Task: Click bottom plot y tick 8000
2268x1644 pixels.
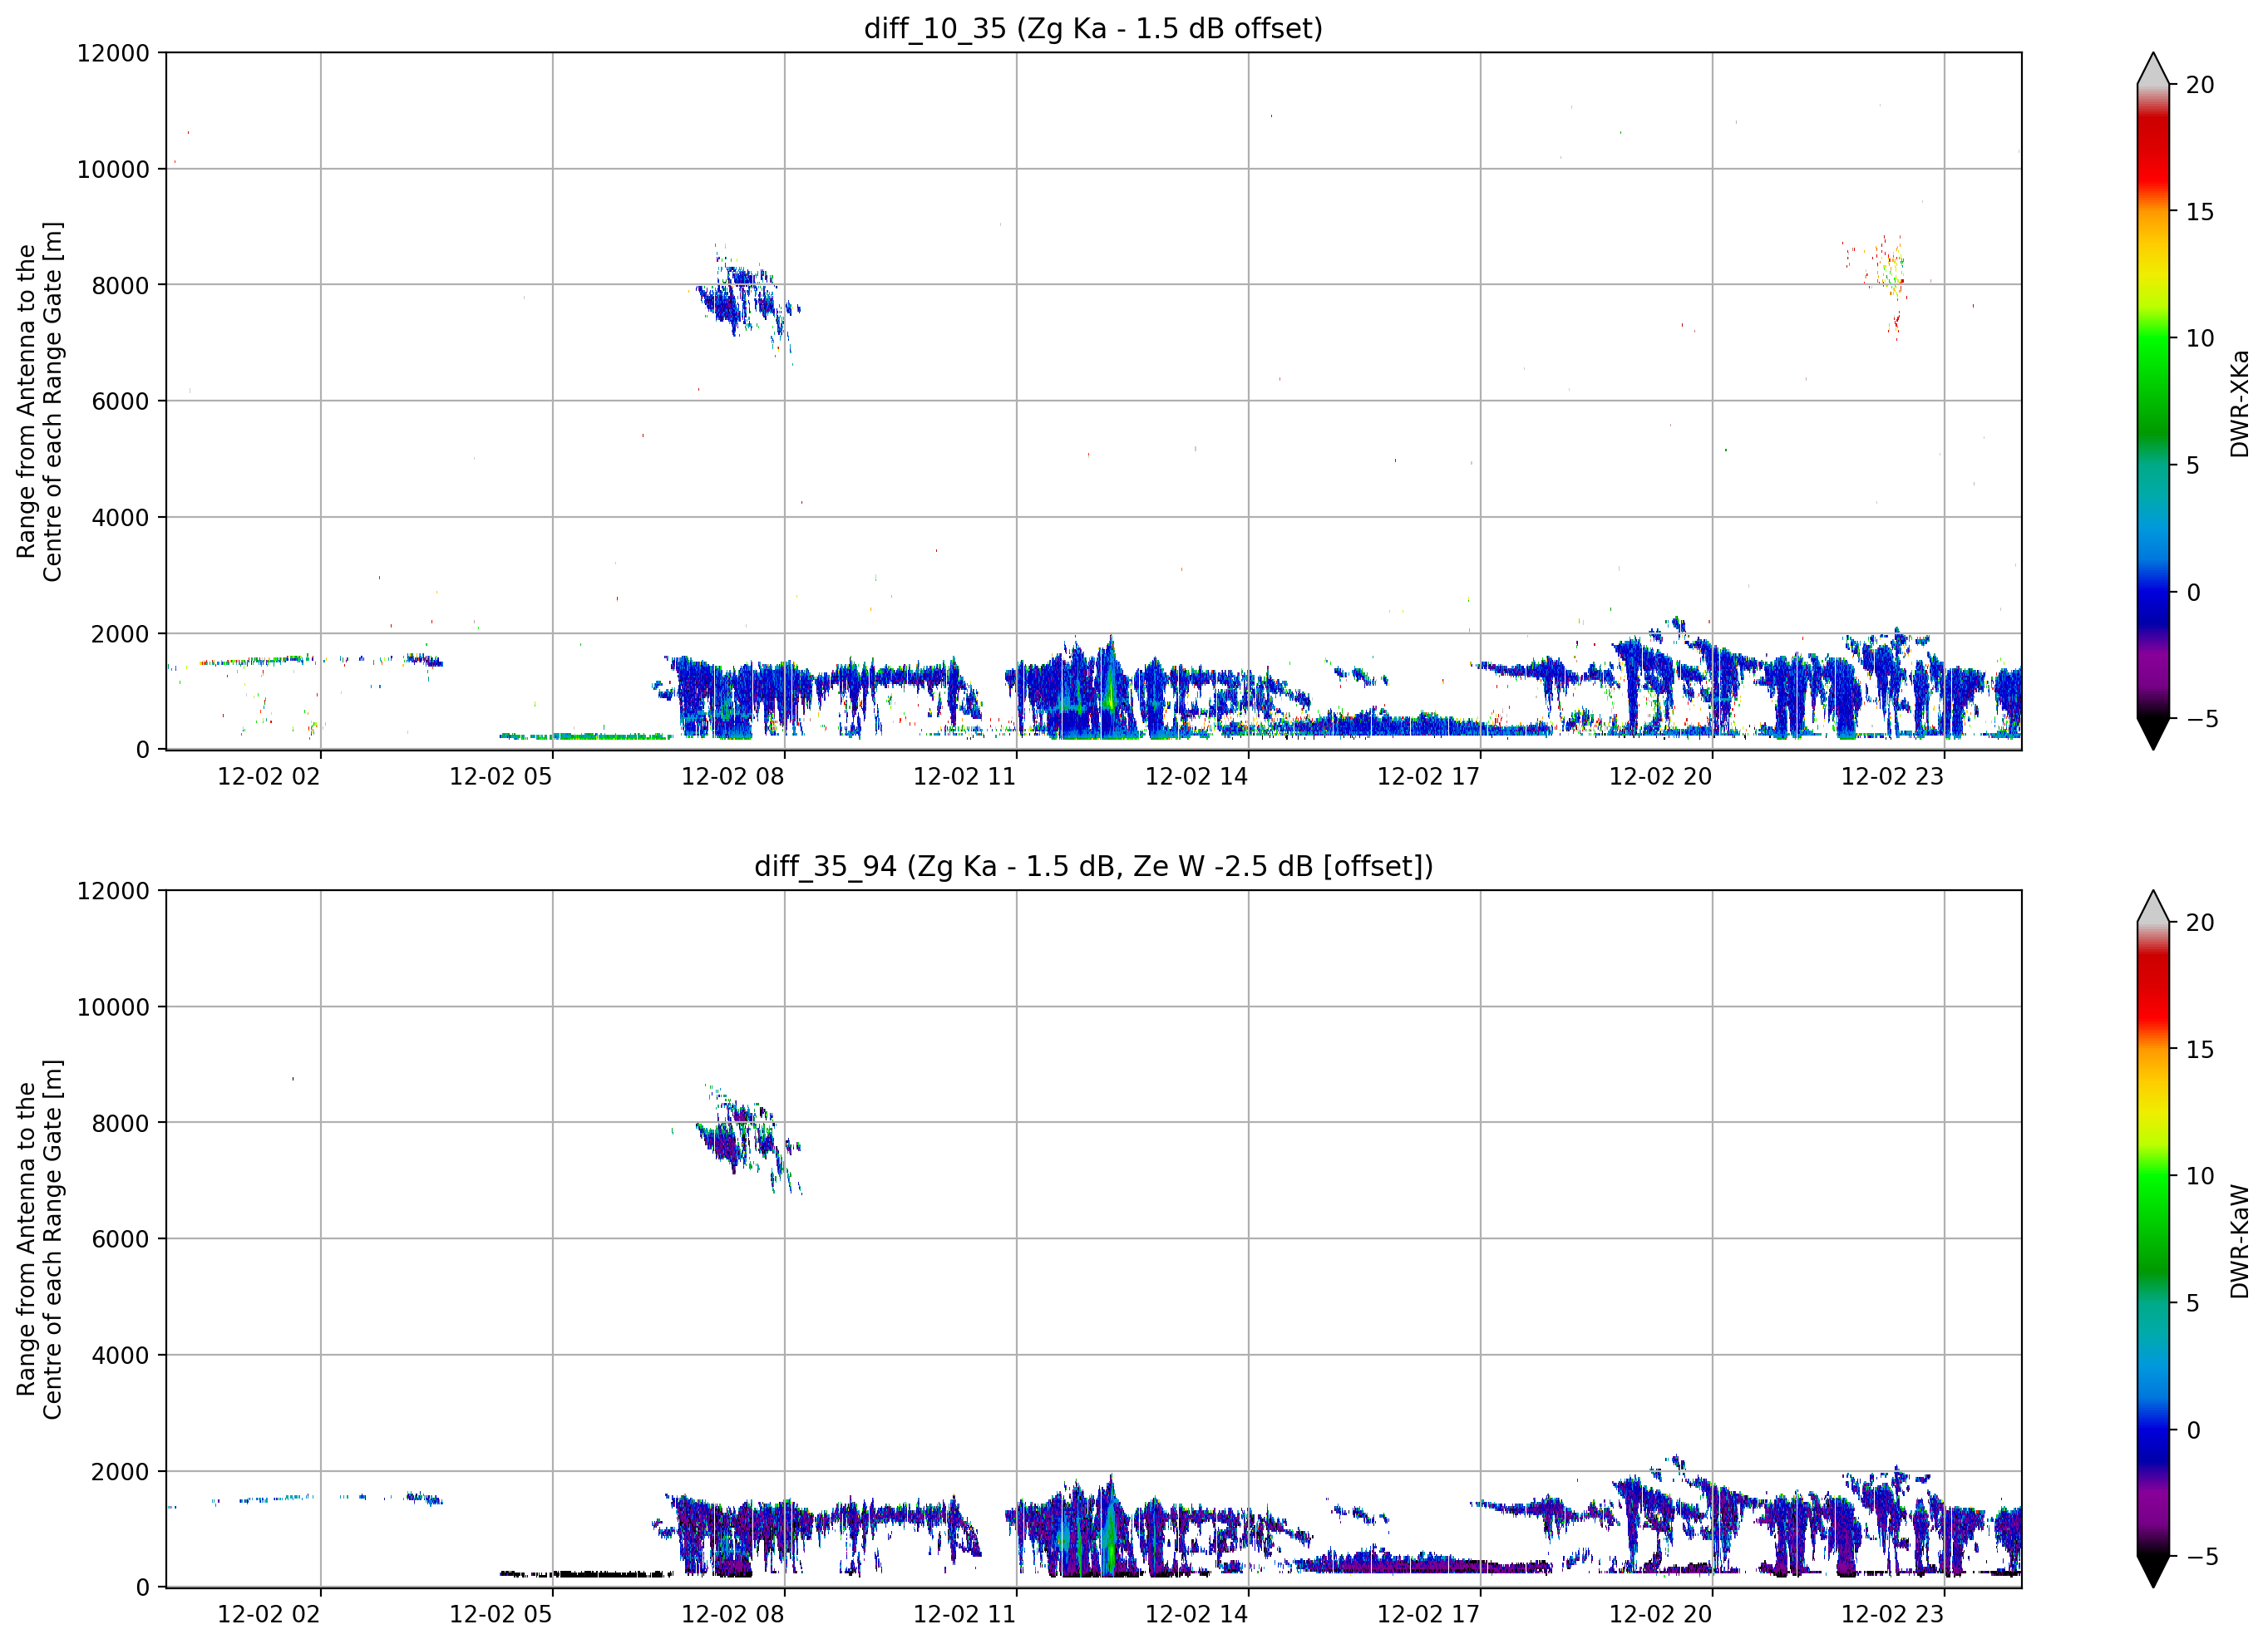Action: click(x=120, y=1124)
